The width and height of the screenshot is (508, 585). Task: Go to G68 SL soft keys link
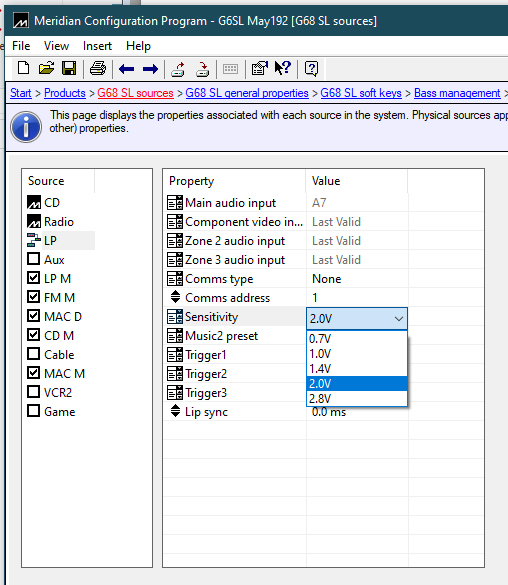pos(361,93)
